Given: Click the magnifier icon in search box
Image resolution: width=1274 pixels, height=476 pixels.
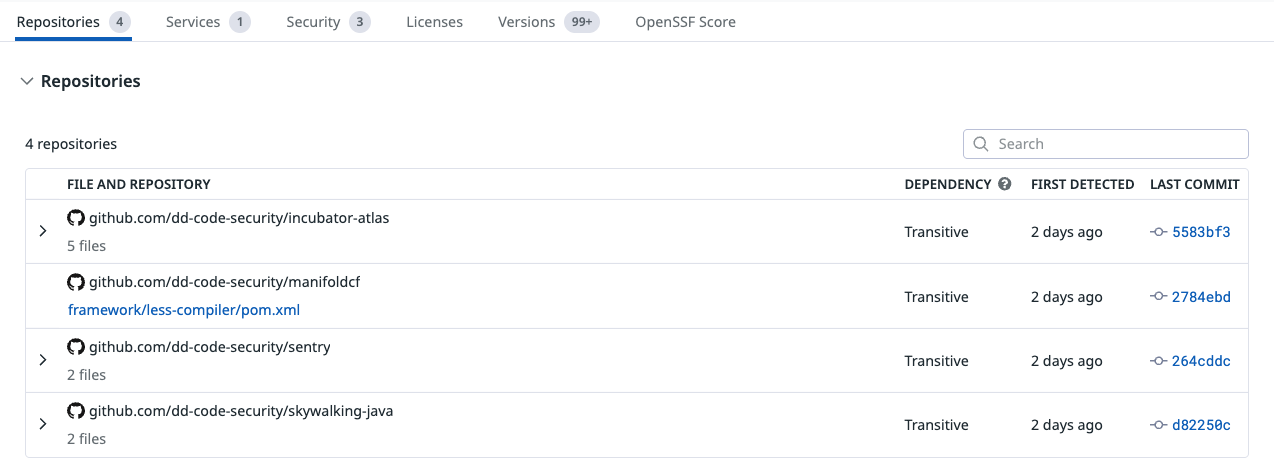Looking at the screenshot, I should [981, 144].
